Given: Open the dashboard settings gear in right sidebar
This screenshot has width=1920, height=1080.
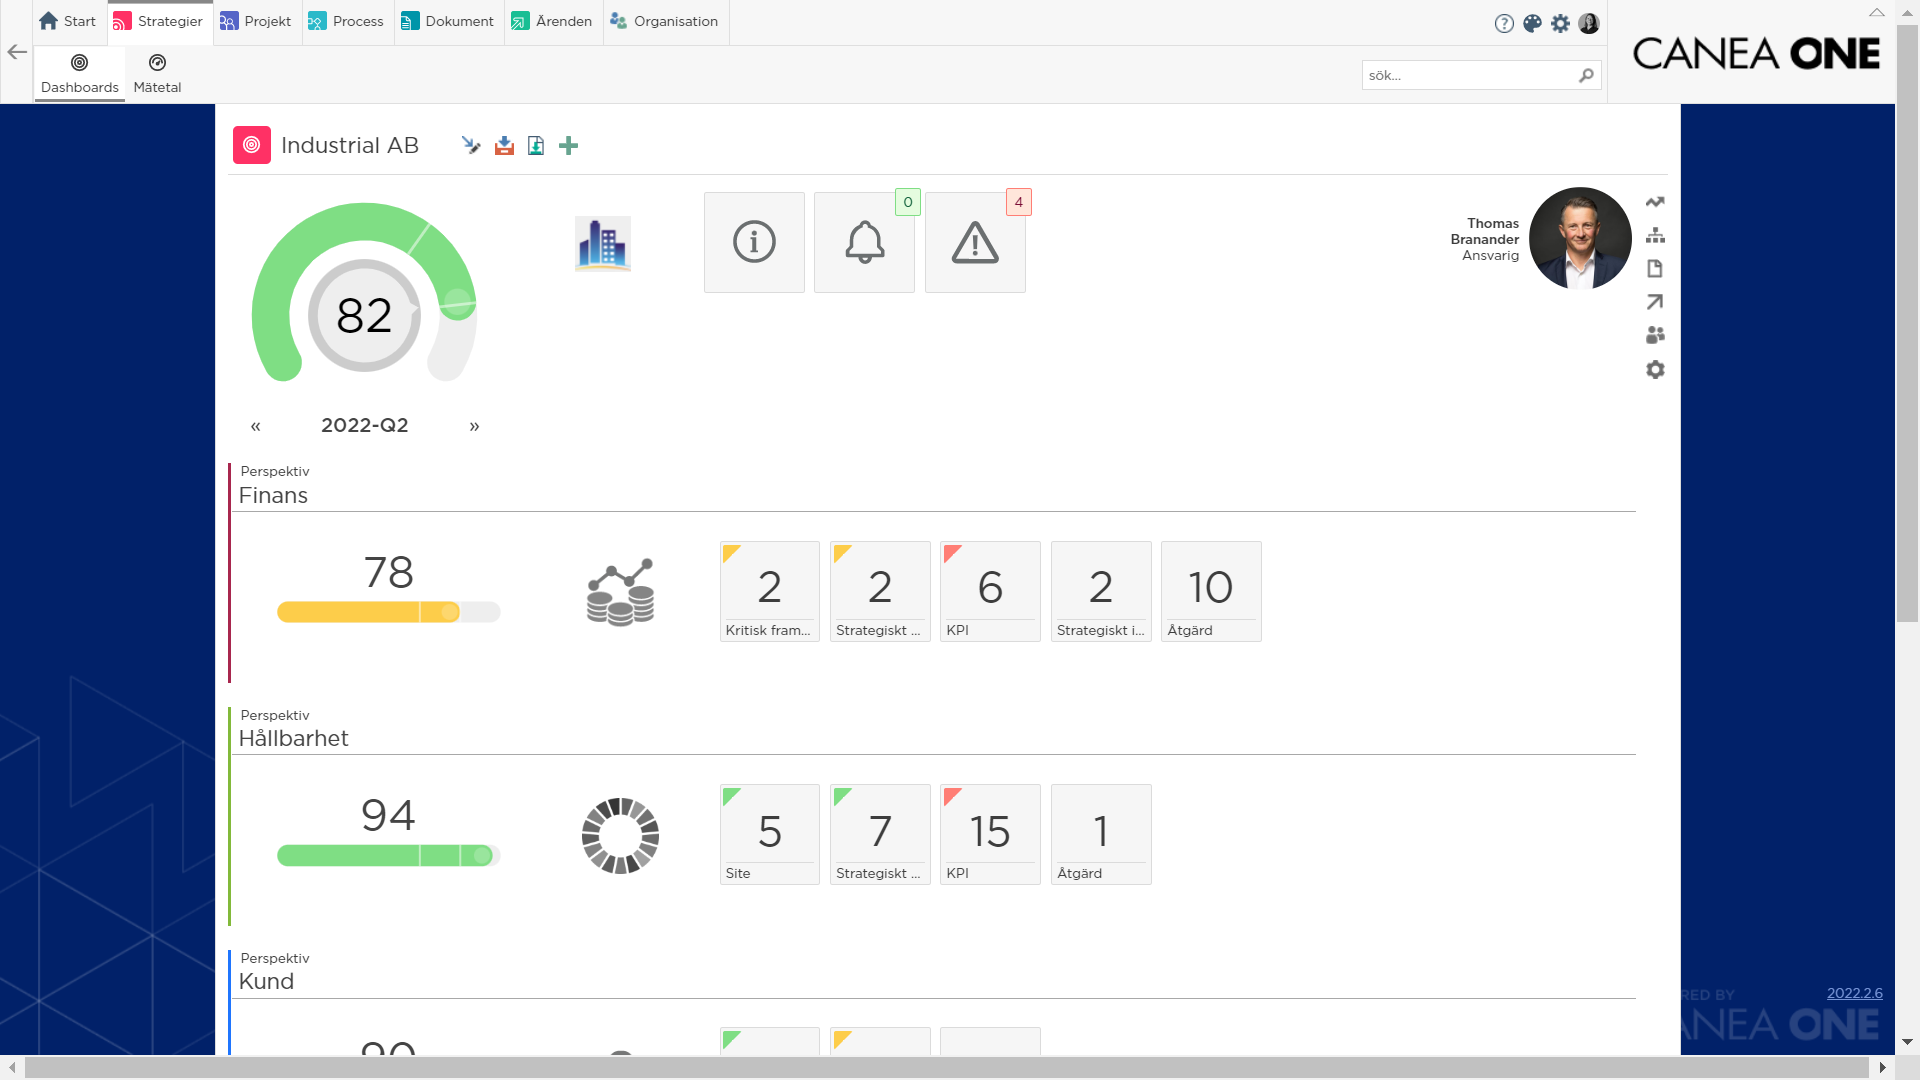Looking at the screenshot, I should (1656, 369).
